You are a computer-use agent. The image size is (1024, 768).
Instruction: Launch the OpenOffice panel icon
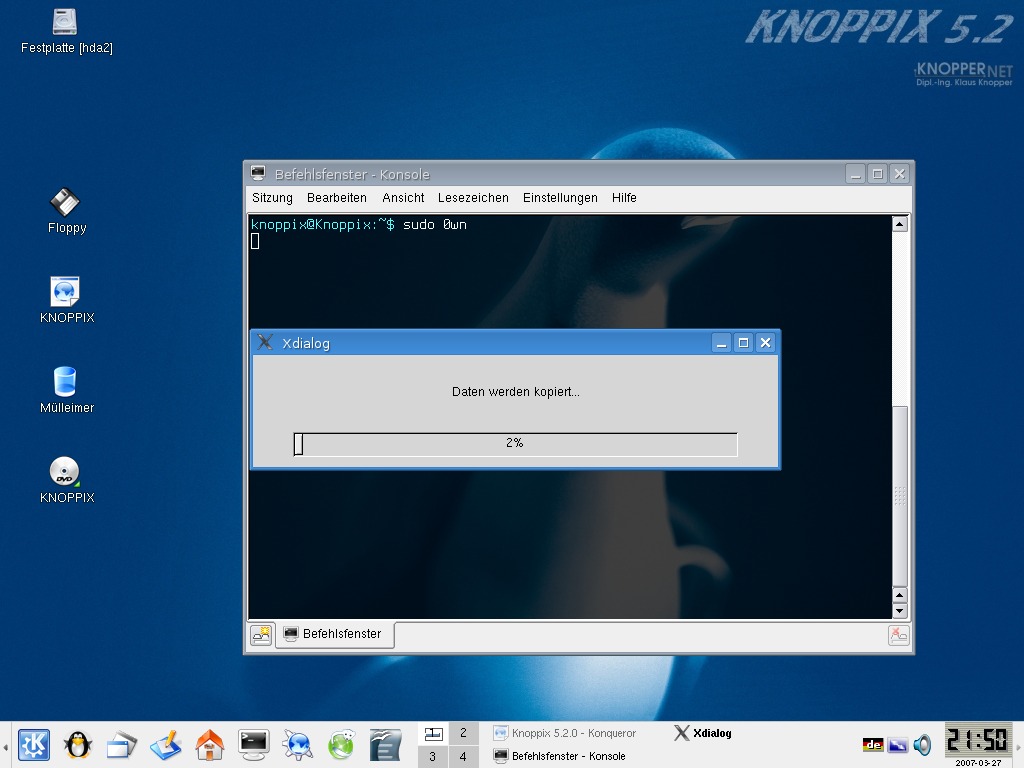tap(385, 745)
